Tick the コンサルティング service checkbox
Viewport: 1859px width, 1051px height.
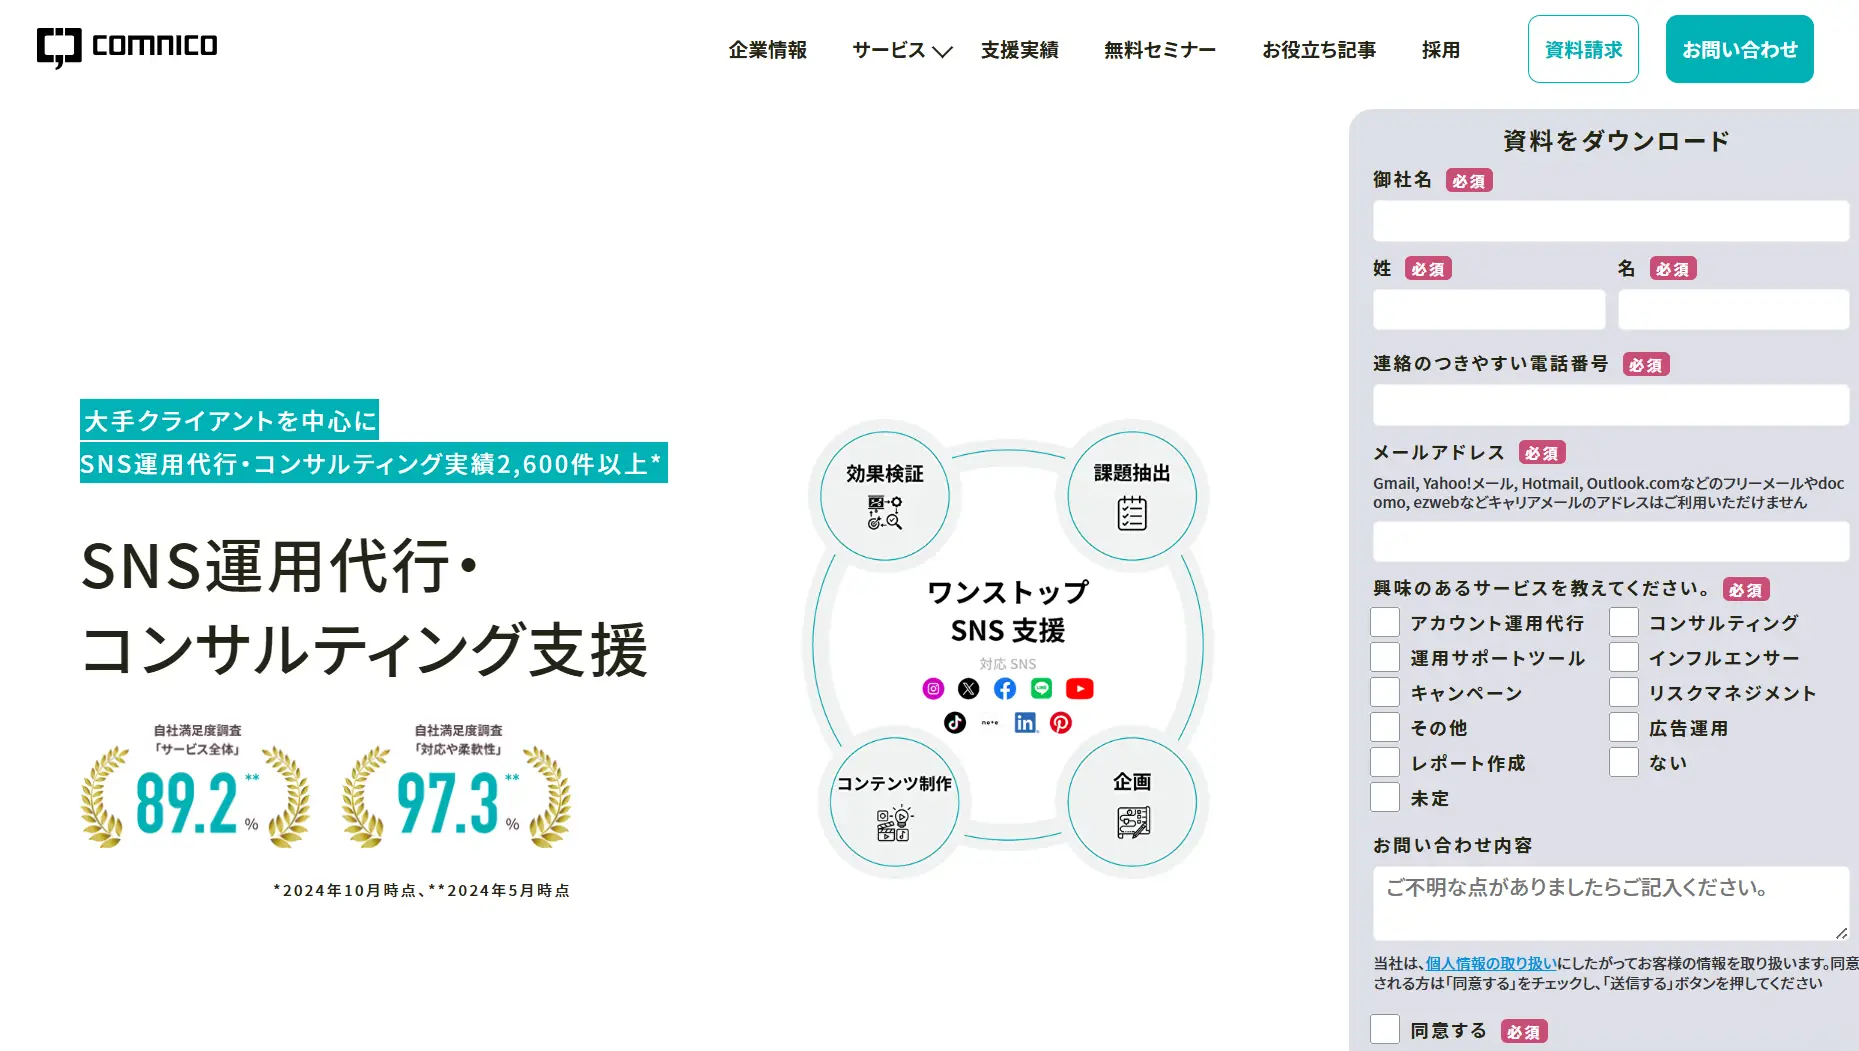[1624, 622]
